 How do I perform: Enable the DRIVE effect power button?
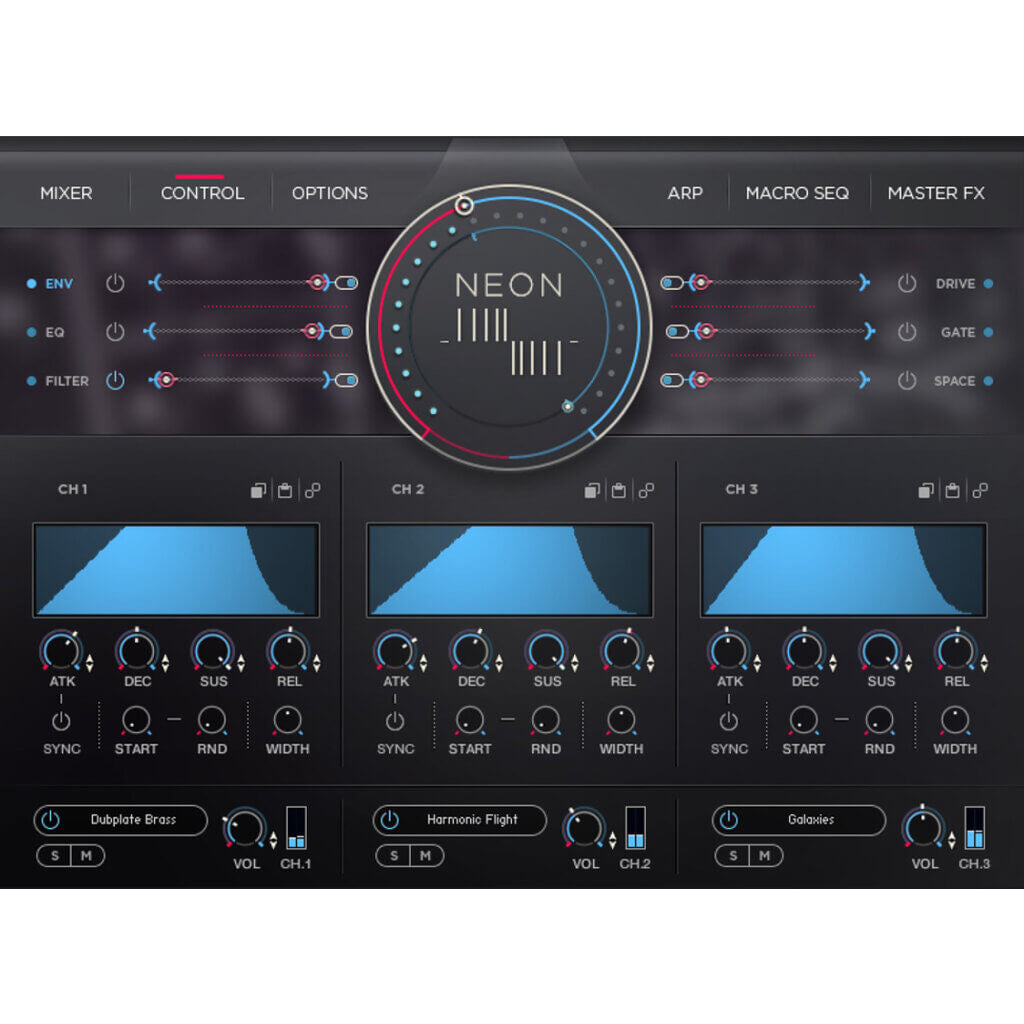(x=909, y=284)
